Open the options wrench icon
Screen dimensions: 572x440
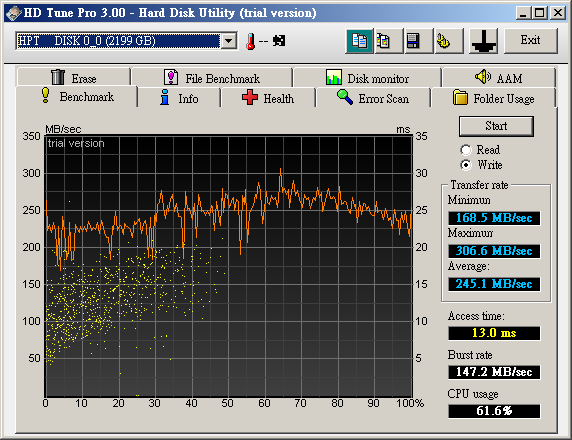click(x=449, y=41)
